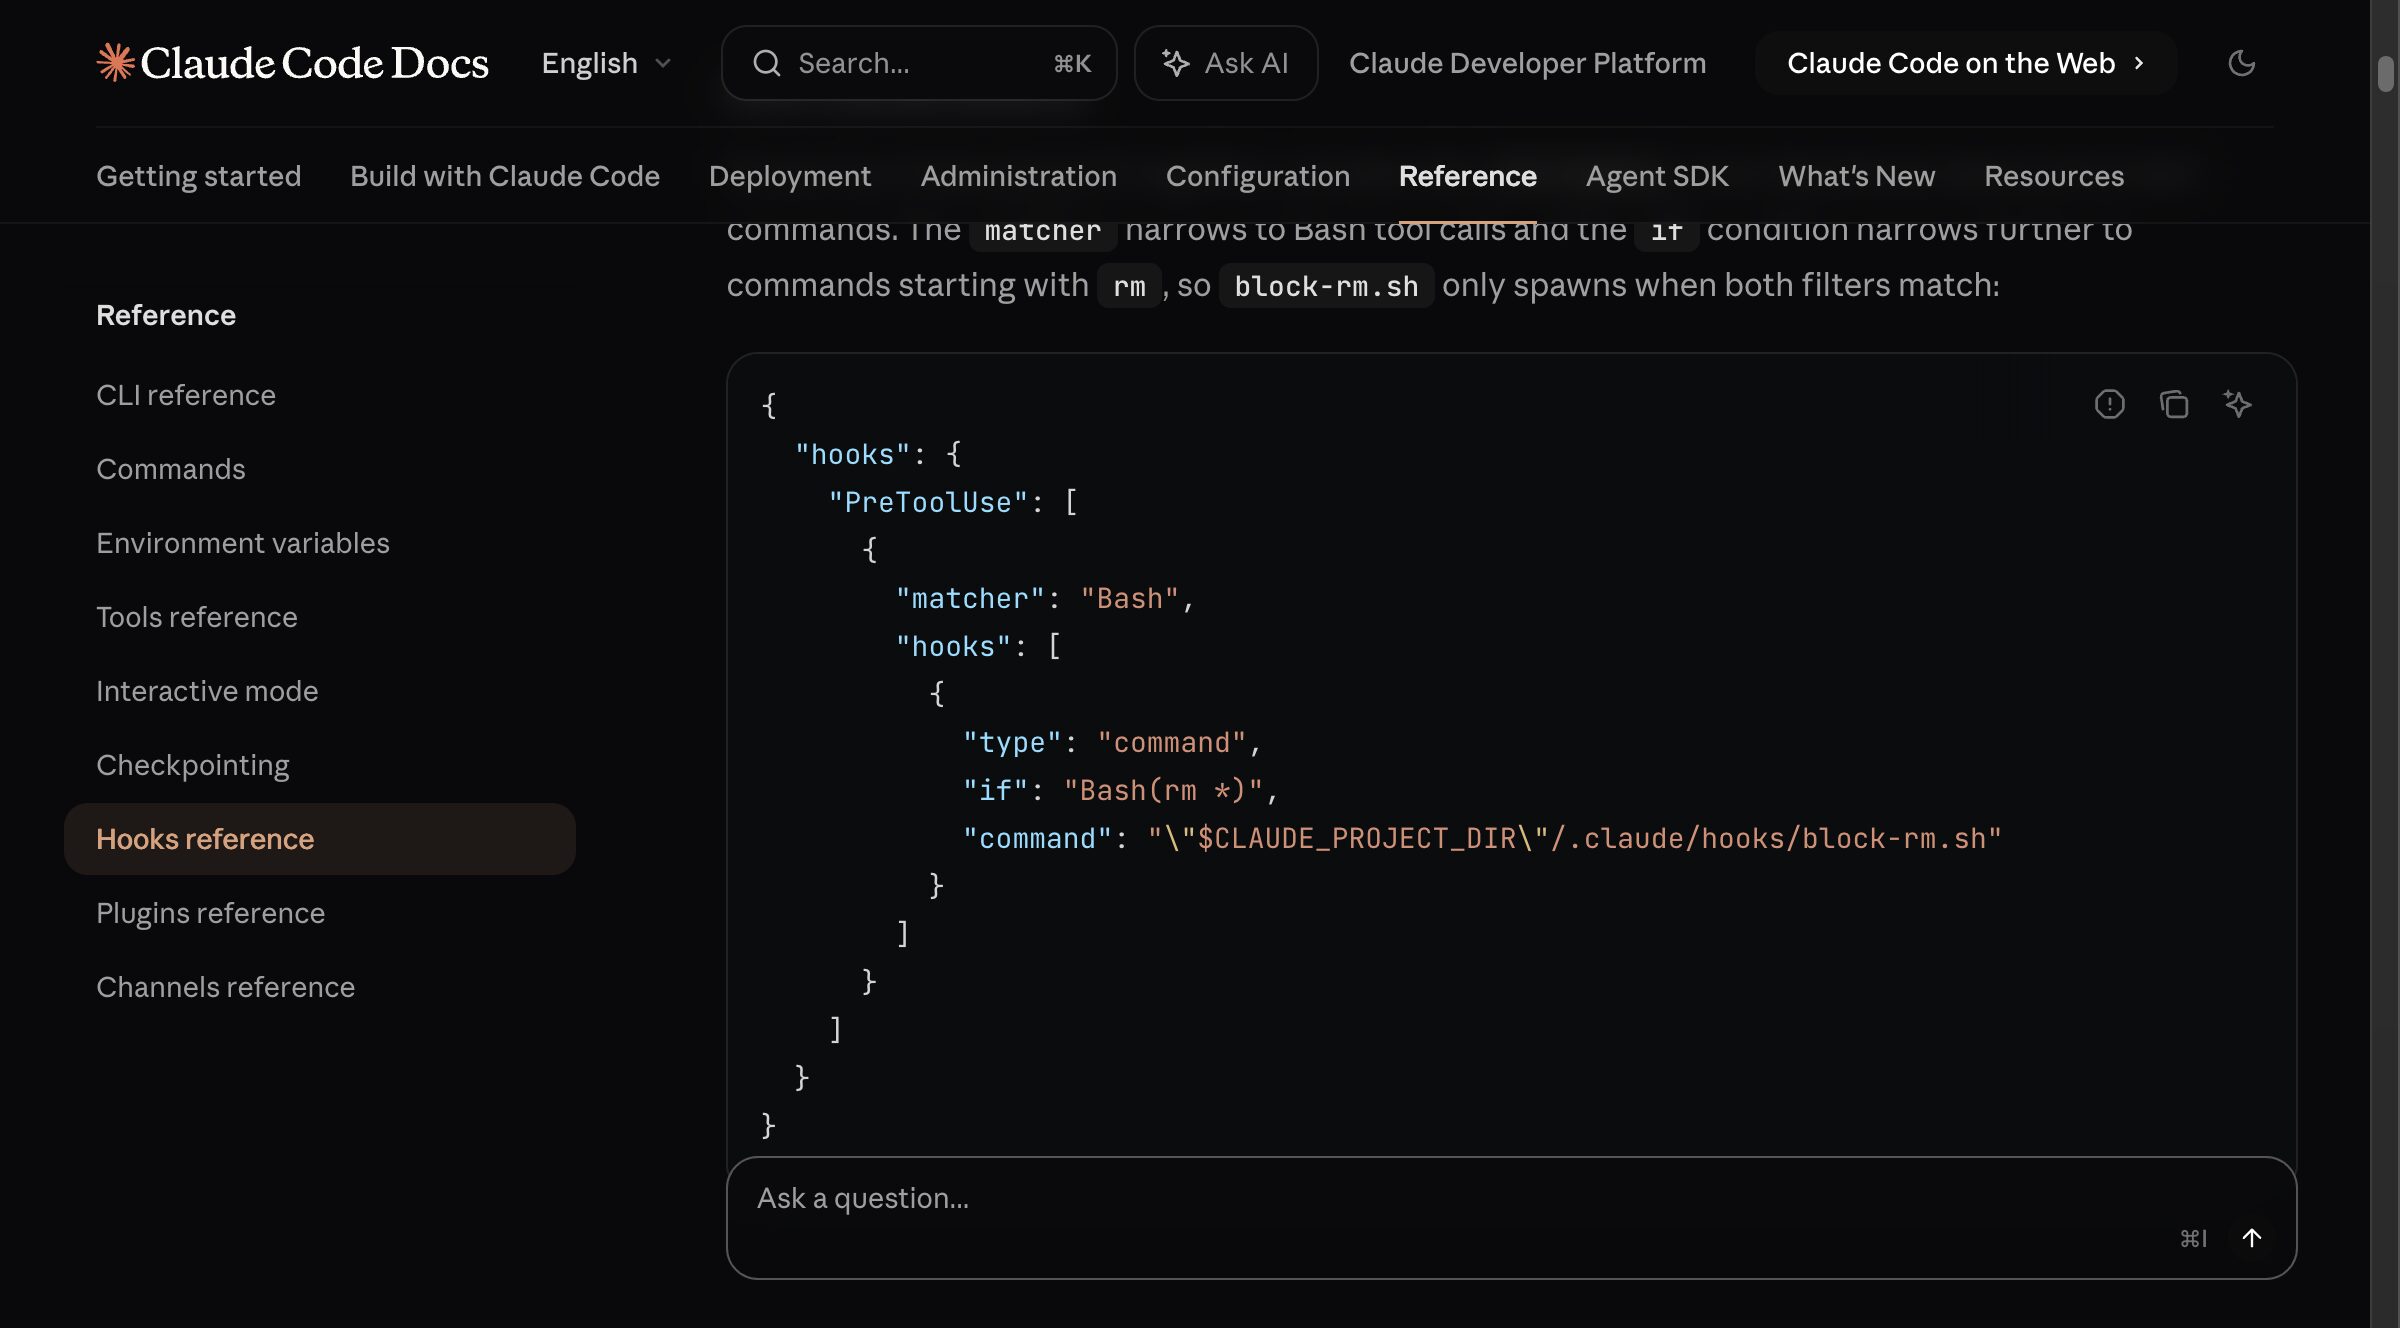The height and width of the screenshot is (1328, 2400).
Task: Click the report incorrect code icon
Action: point(2109,404)
